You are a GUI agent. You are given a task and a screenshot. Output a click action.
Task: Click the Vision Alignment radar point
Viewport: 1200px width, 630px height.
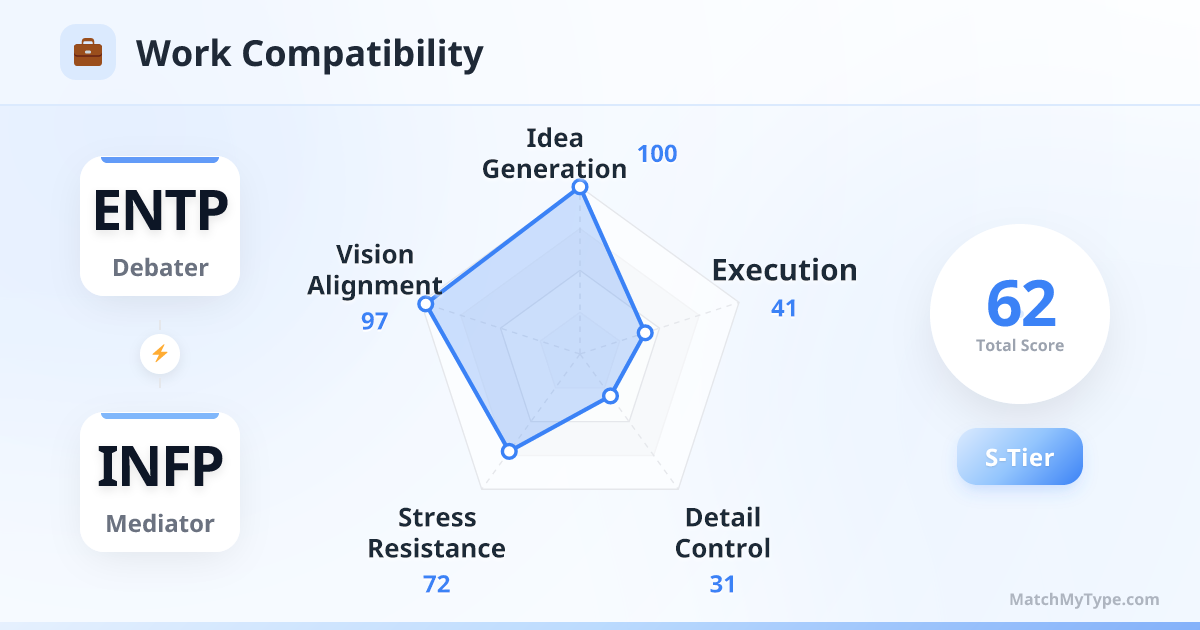(425, 304)
